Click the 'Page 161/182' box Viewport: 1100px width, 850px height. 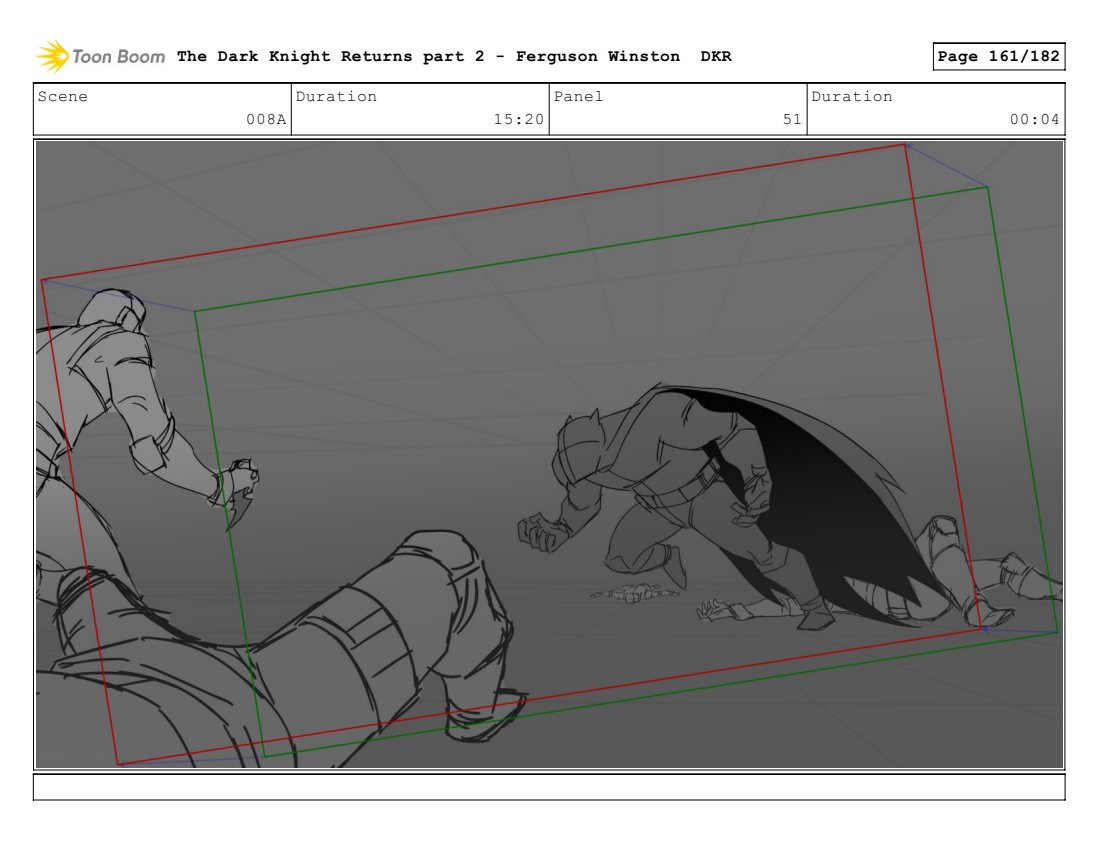[x=998, y=56]
